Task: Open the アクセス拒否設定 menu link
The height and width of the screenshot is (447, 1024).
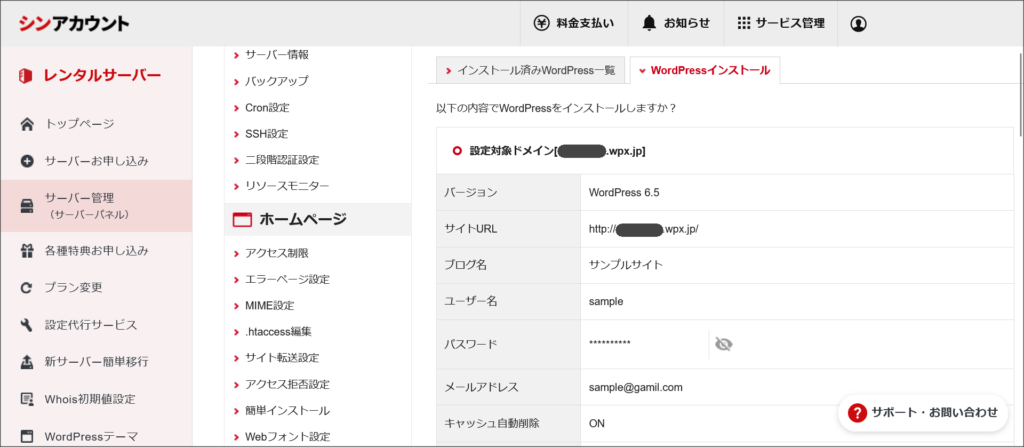Action: 287,384
